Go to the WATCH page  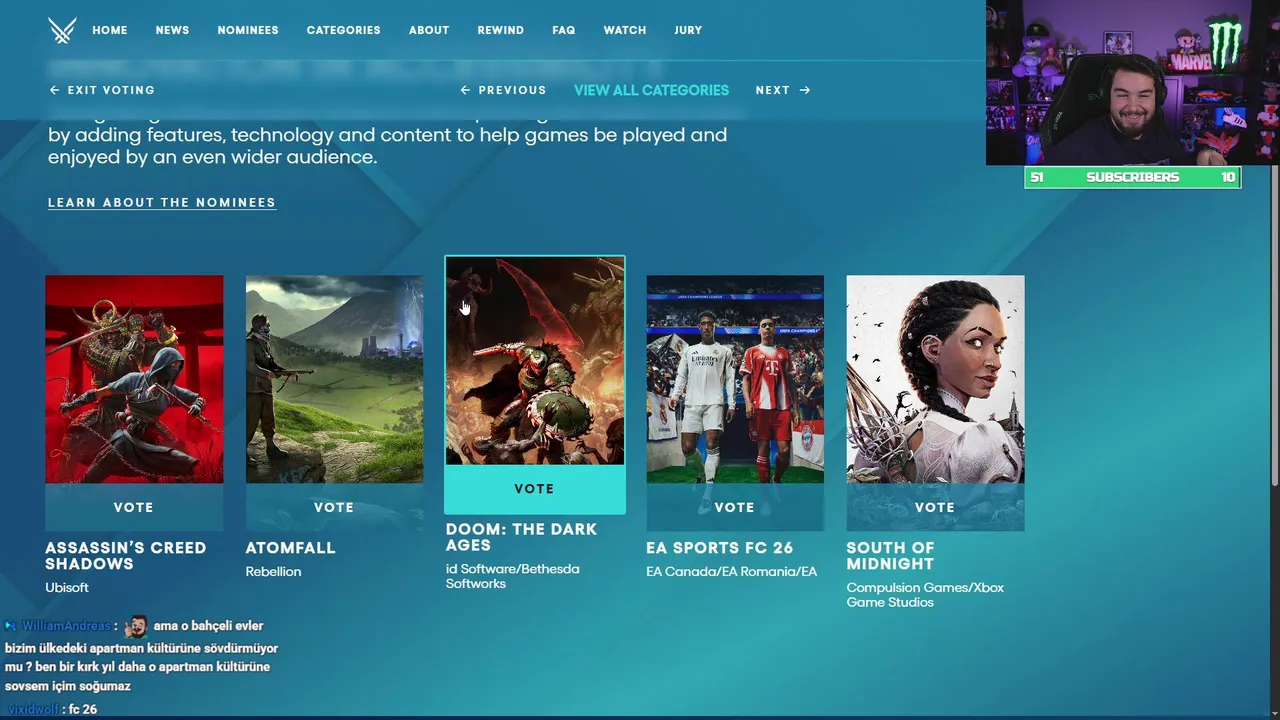click(625, 30)
